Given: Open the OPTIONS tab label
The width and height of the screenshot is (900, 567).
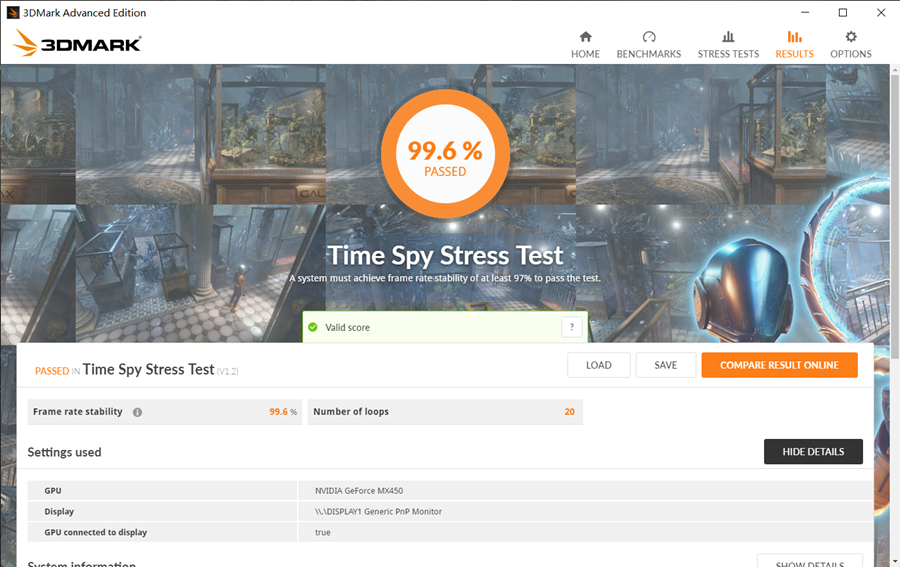Looking at the screenshot, I should pos(851,54).
